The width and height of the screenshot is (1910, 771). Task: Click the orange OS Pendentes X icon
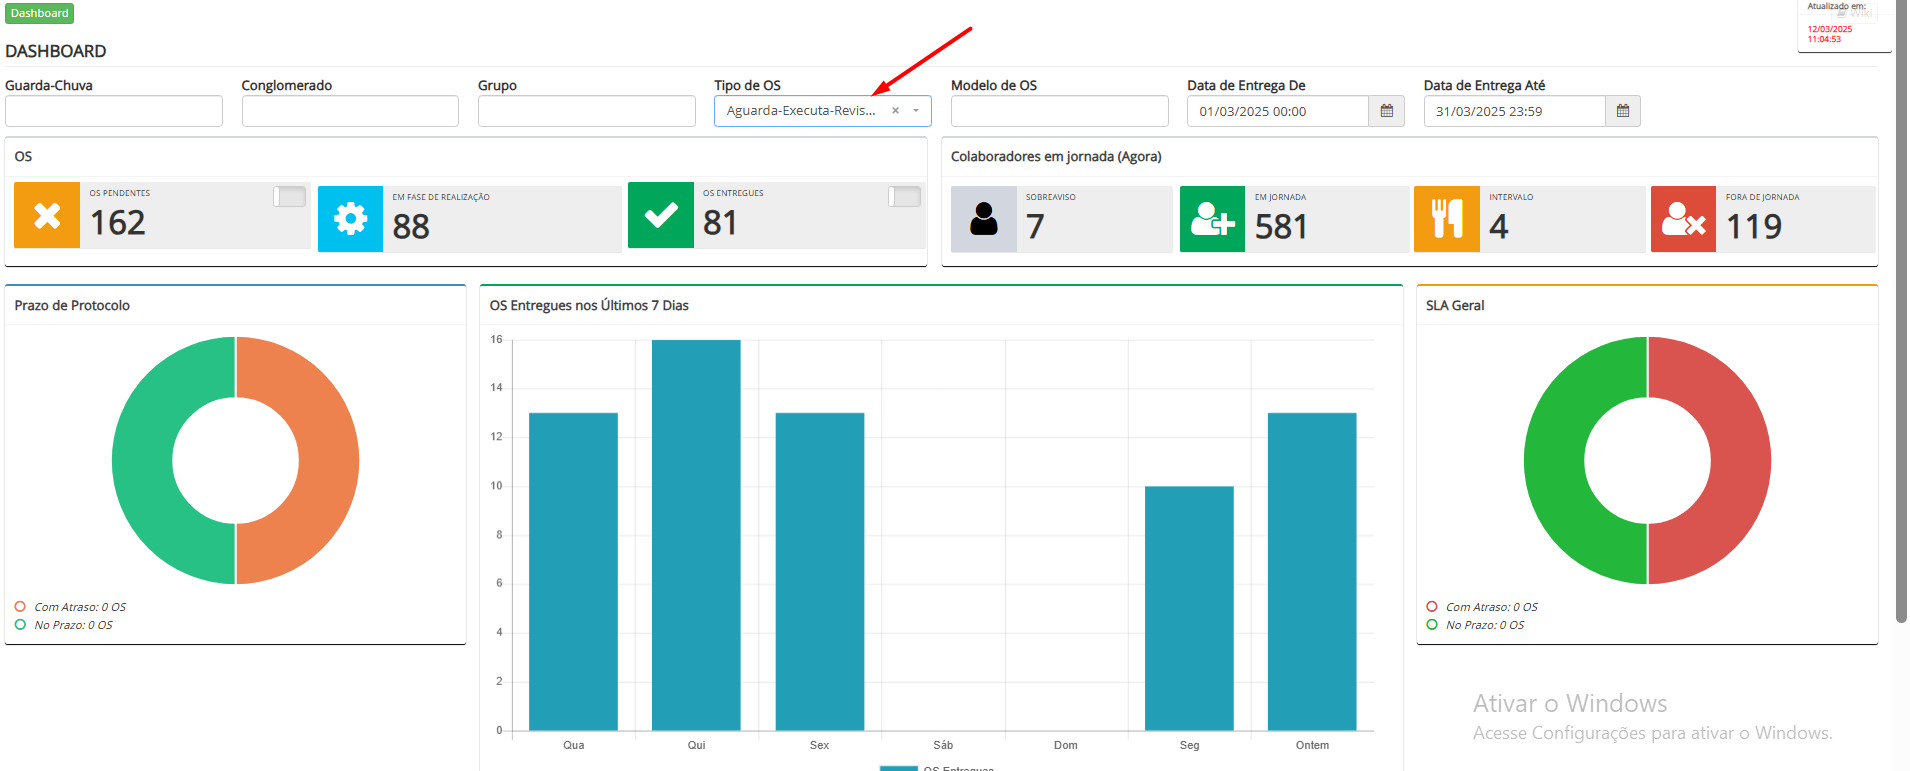point(47,215)
